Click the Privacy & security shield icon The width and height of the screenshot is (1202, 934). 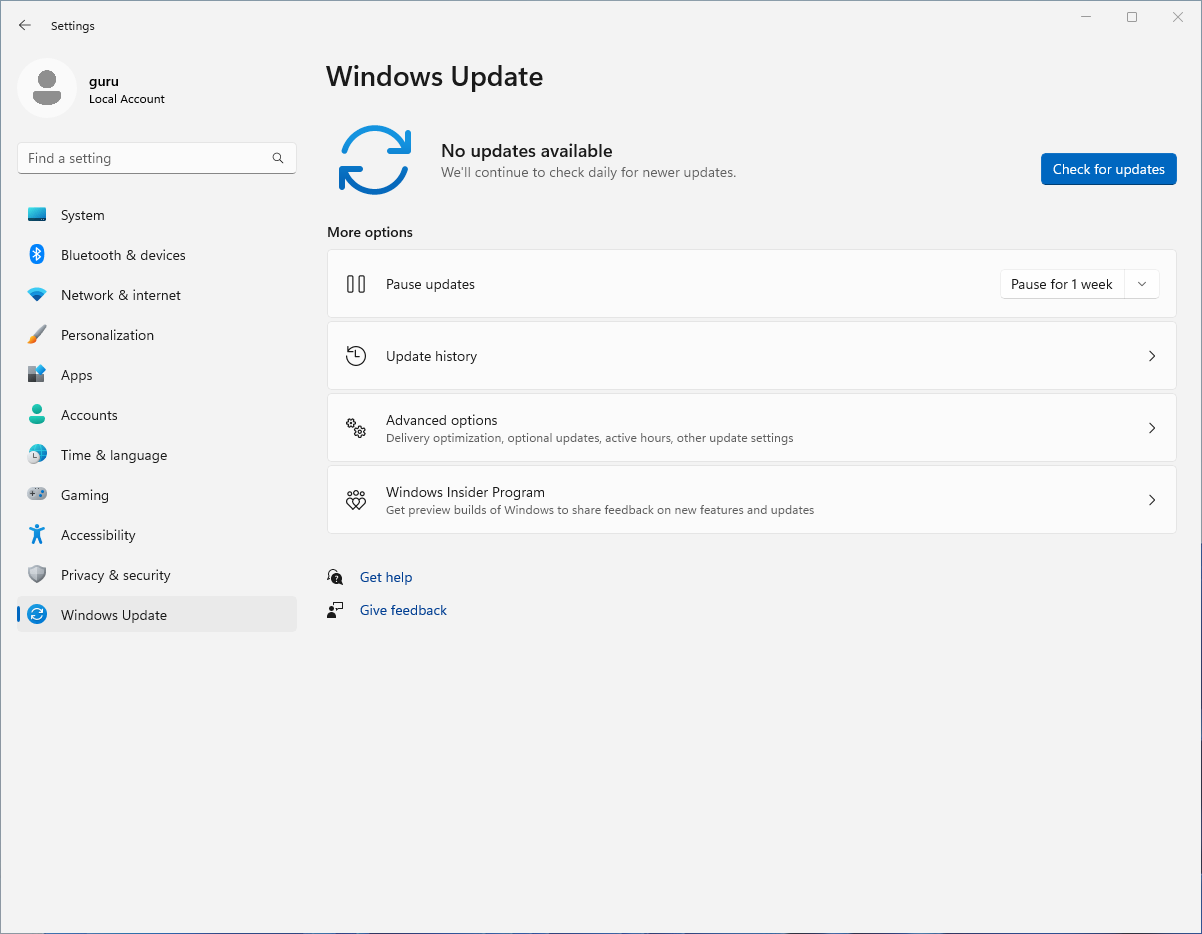pyautogui.click(x=37, y=575)
